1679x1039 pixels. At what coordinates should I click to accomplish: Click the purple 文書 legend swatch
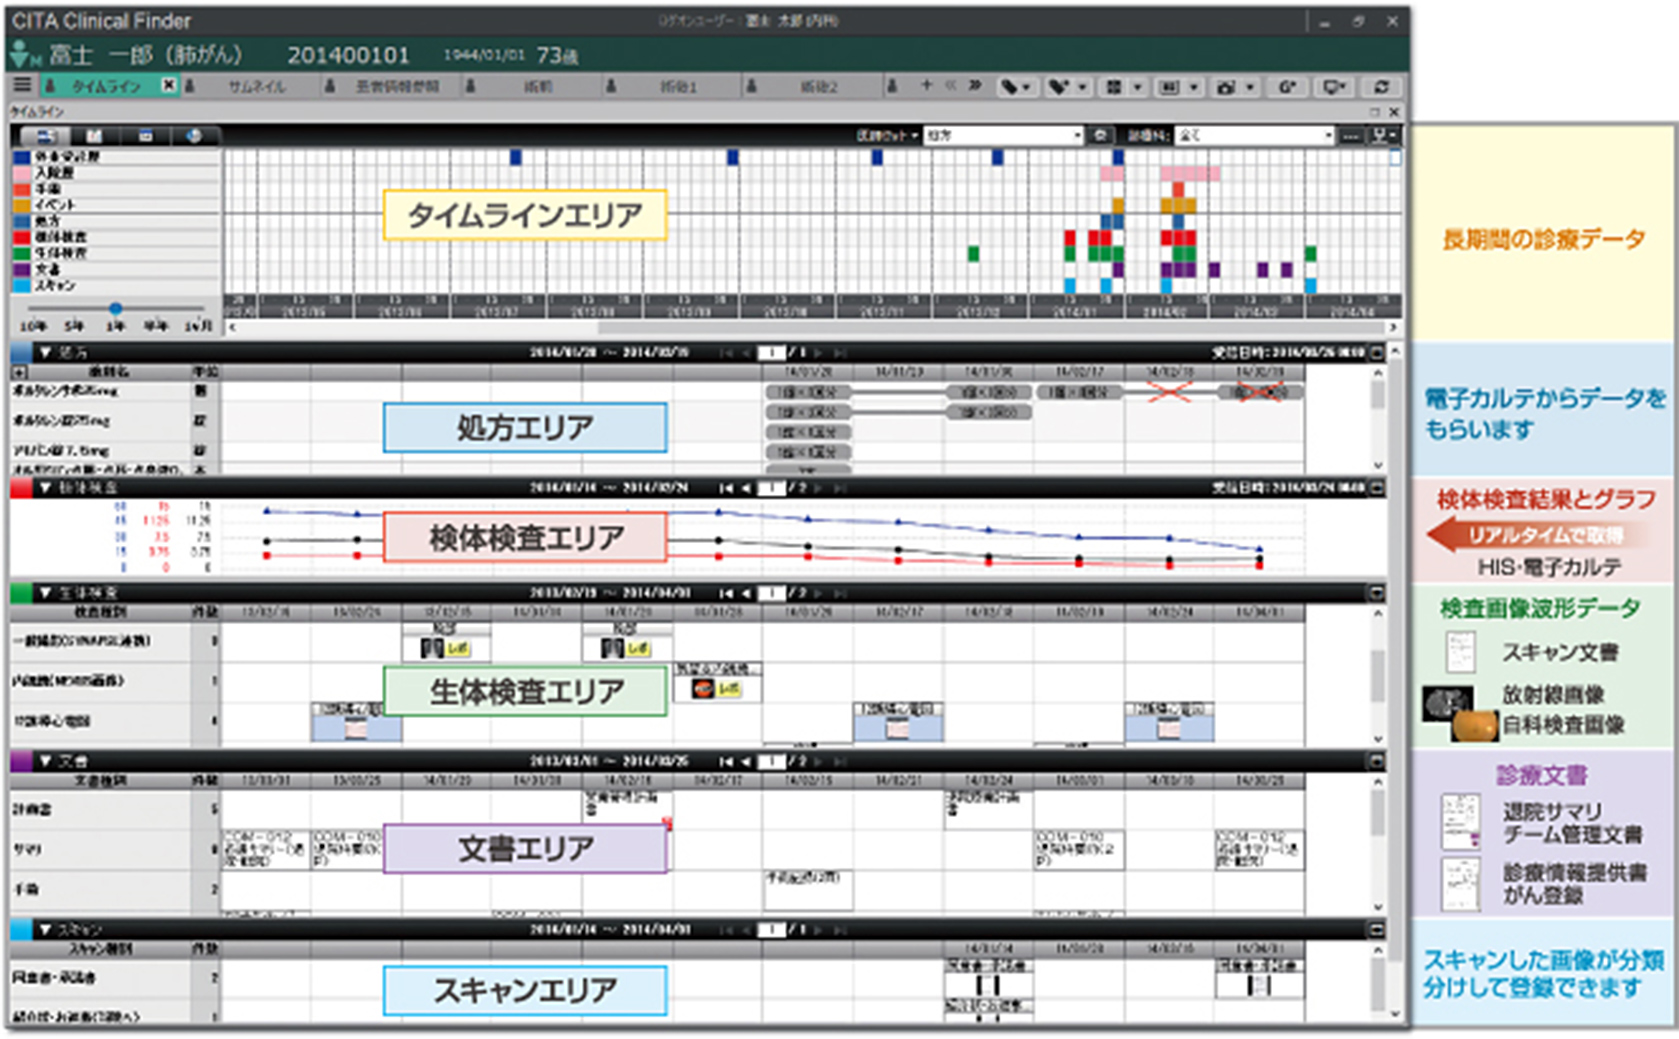click(x=21, y=269)
